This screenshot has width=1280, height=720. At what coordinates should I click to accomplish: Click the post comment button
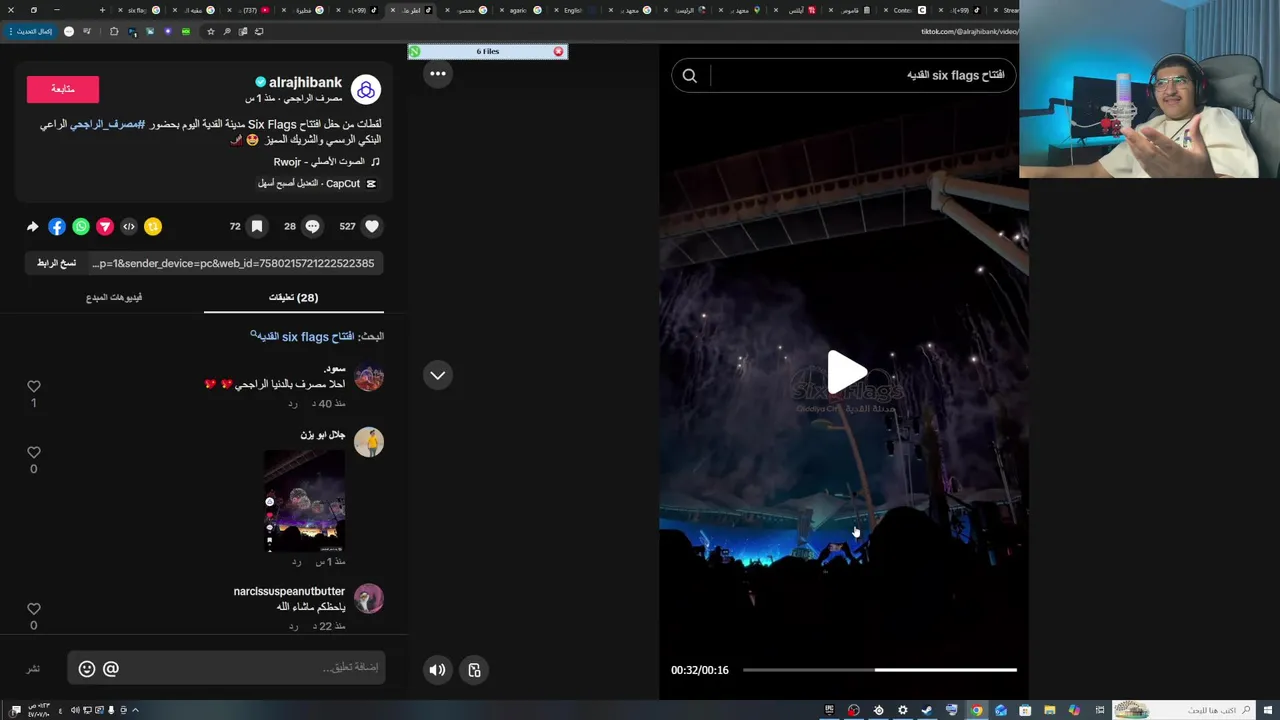(x=33, y=668)
